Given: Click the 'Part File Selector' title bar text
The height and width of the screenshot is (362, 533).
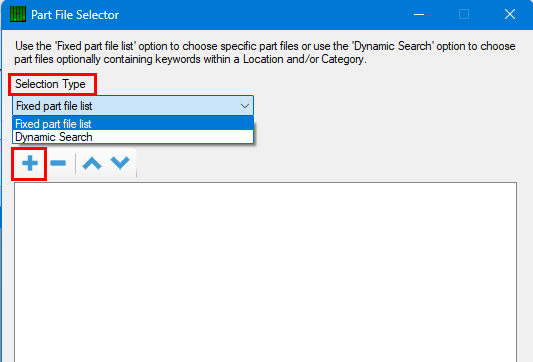Looking at the screenshot, I should click(x=75, y=15).
